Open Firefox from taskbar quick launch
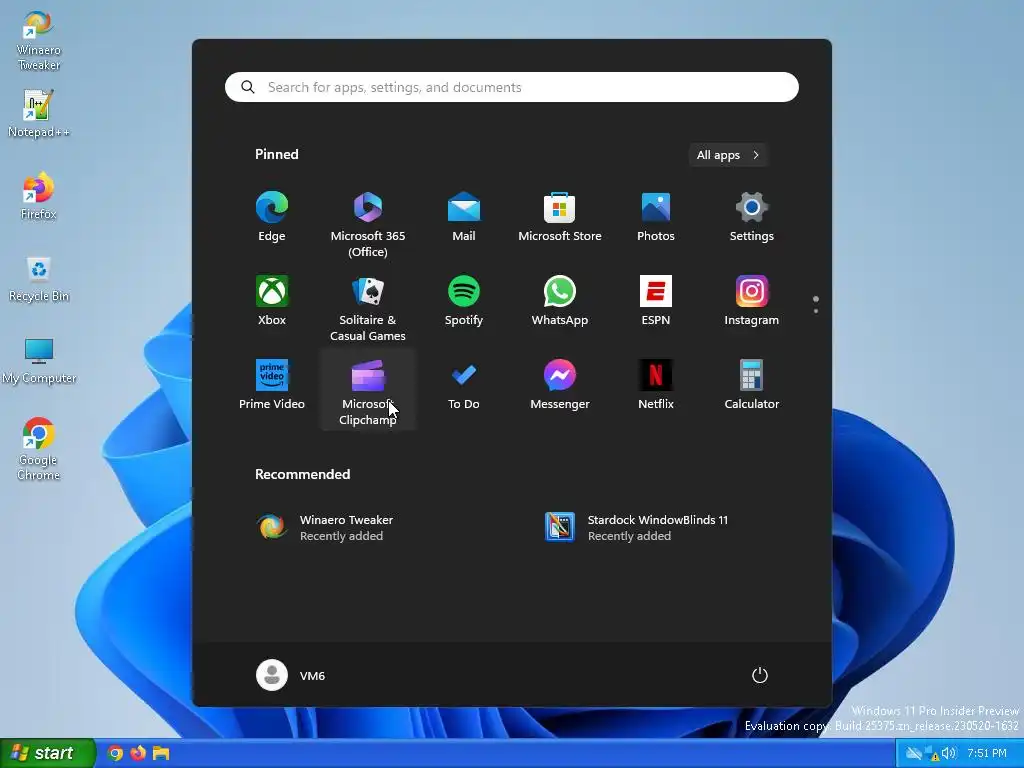The height and width of the screenshot is (768, 1024). [138, 754]
